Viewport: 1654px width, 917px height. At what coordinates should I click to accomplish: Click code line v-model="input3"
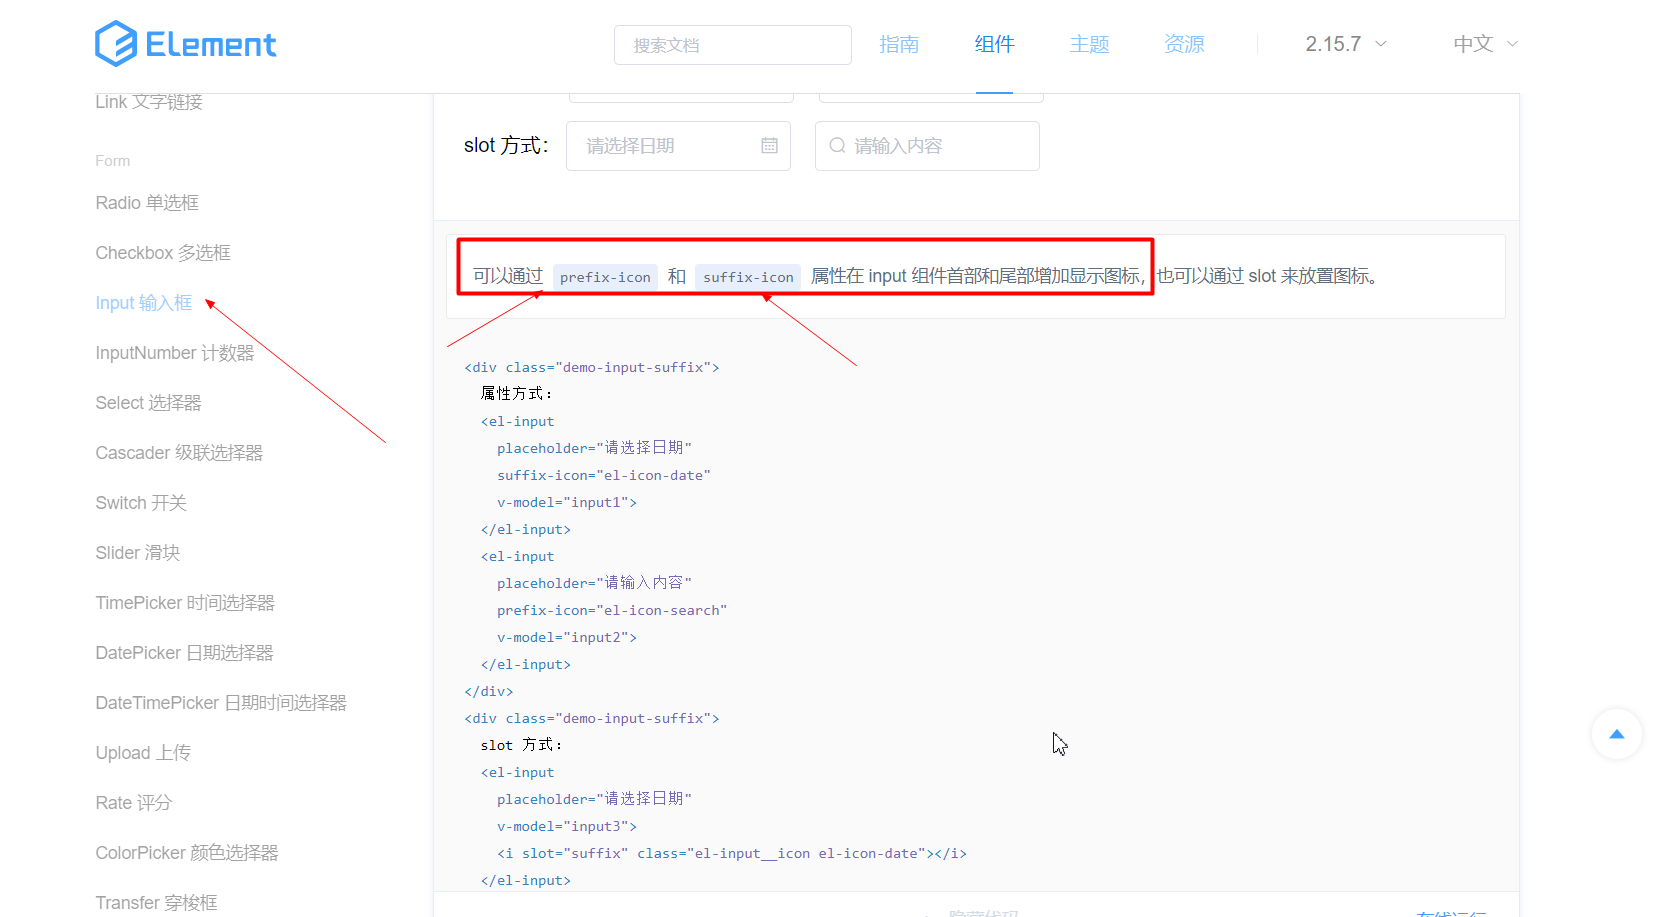pos(567,826)
